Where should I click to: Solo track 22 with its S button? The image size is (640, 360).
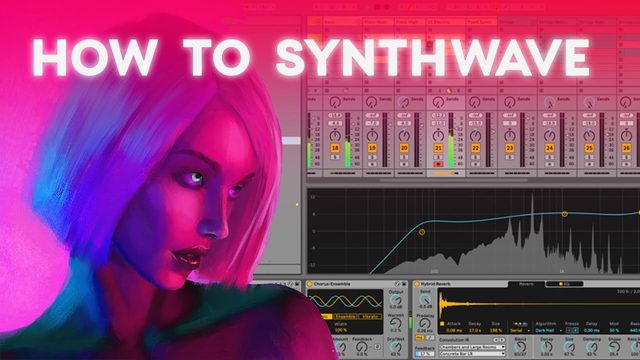point(476,157)
